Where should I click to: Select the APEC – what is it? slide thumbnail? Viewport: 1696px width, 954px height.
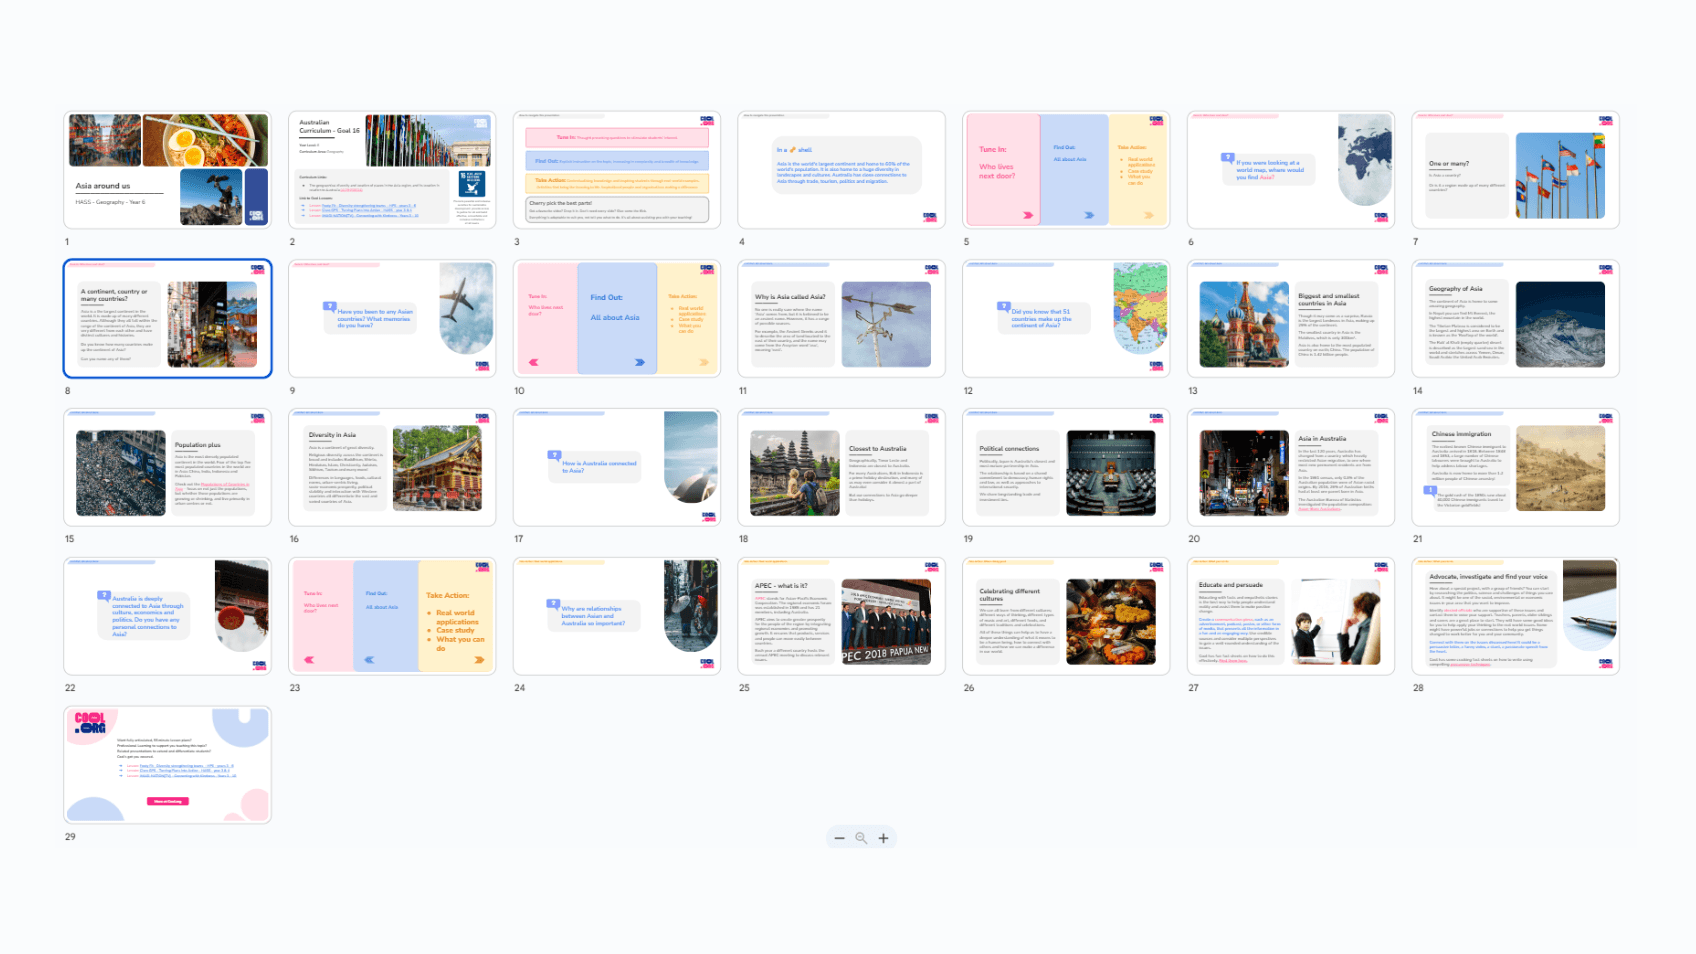pos(840,615)
